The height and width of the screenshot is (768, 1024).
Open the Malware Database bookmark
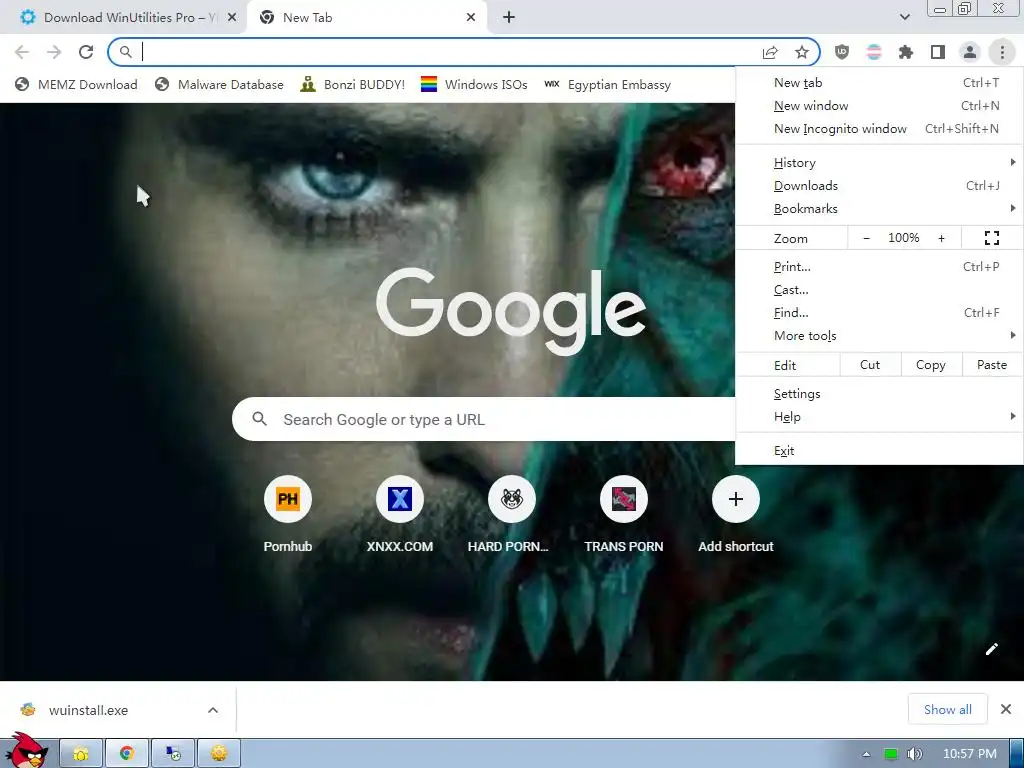click(219, 84)
